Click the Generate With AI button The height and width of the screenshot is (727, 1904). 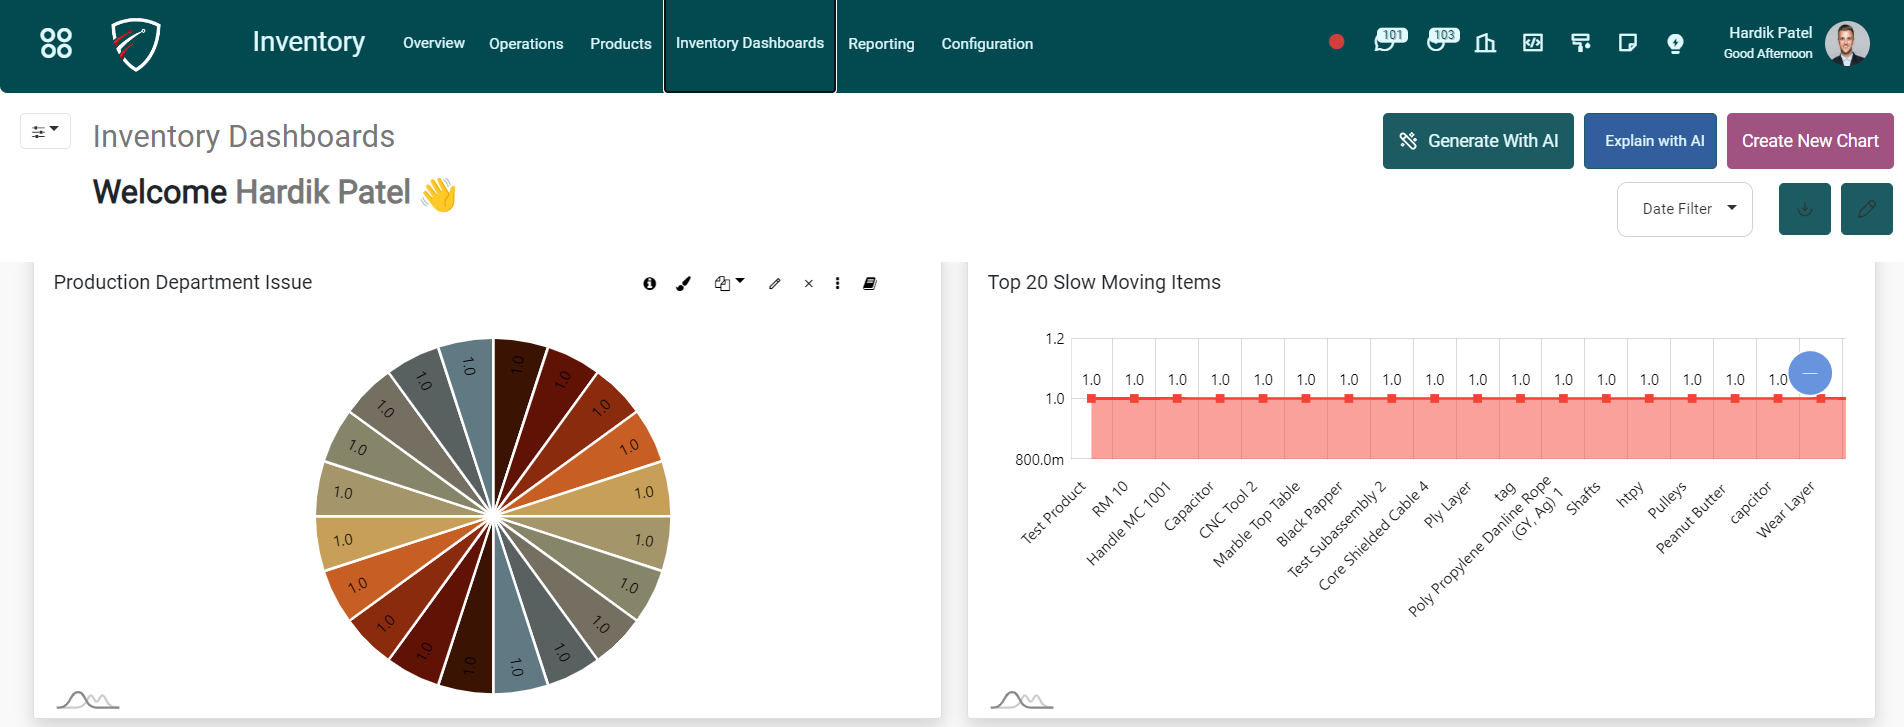click(x=1478, y=141)
